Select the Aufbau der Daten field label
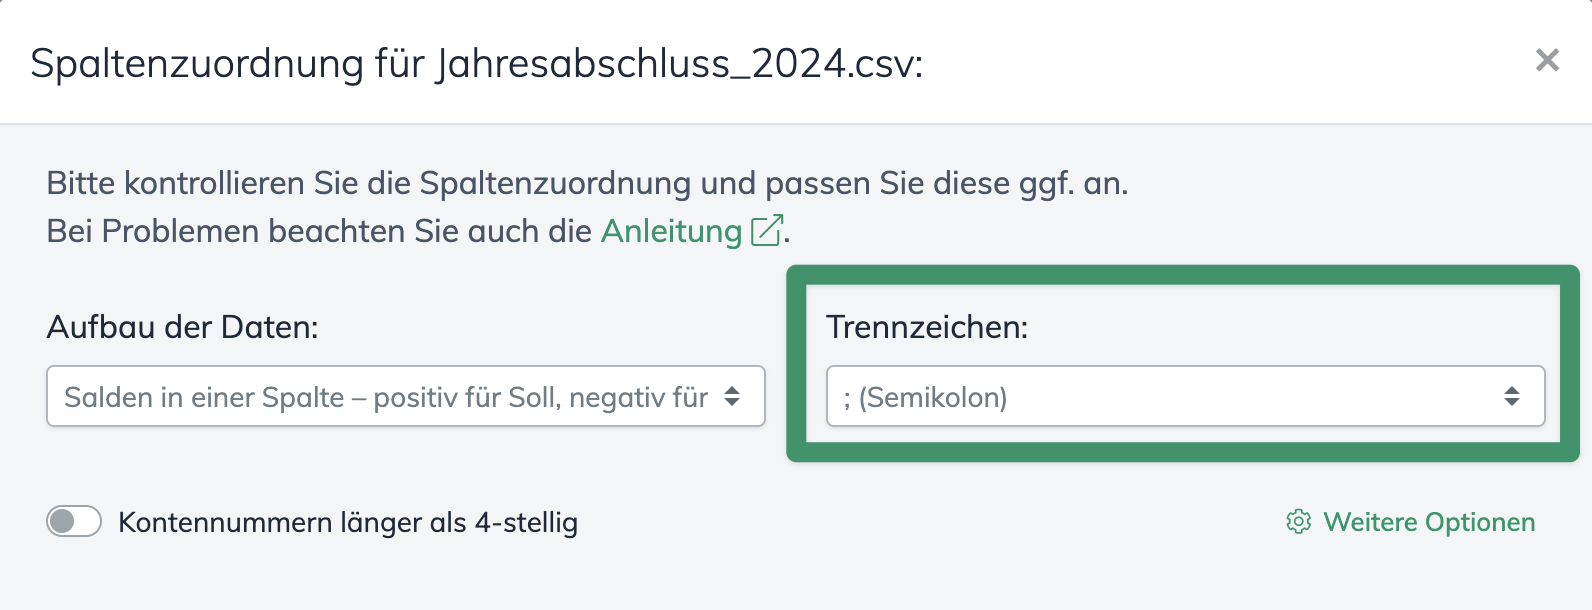The width and height of the screenshot is (1592, 610). [183, 326]
